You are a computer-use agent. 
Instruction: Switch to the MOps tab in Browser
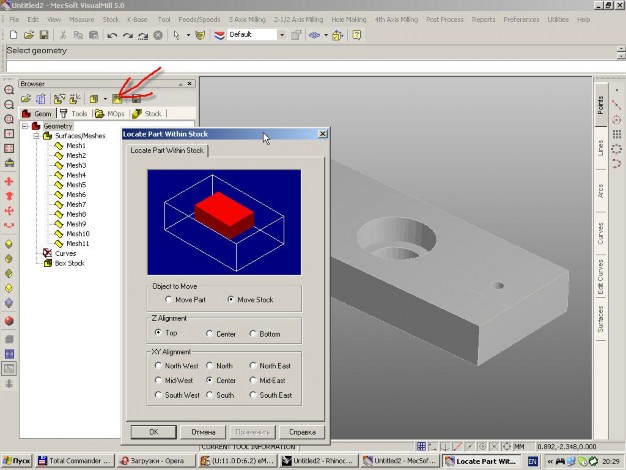pyautogui.click(x=110, y=114)
